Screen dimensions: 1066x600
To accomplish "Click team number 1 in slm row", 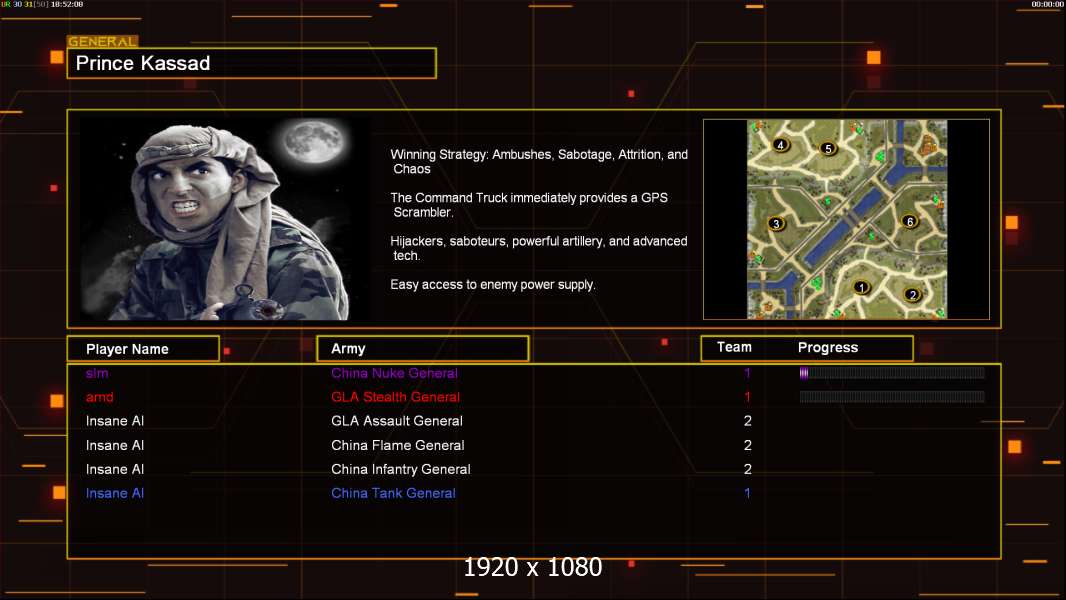I will pos(747,373).
